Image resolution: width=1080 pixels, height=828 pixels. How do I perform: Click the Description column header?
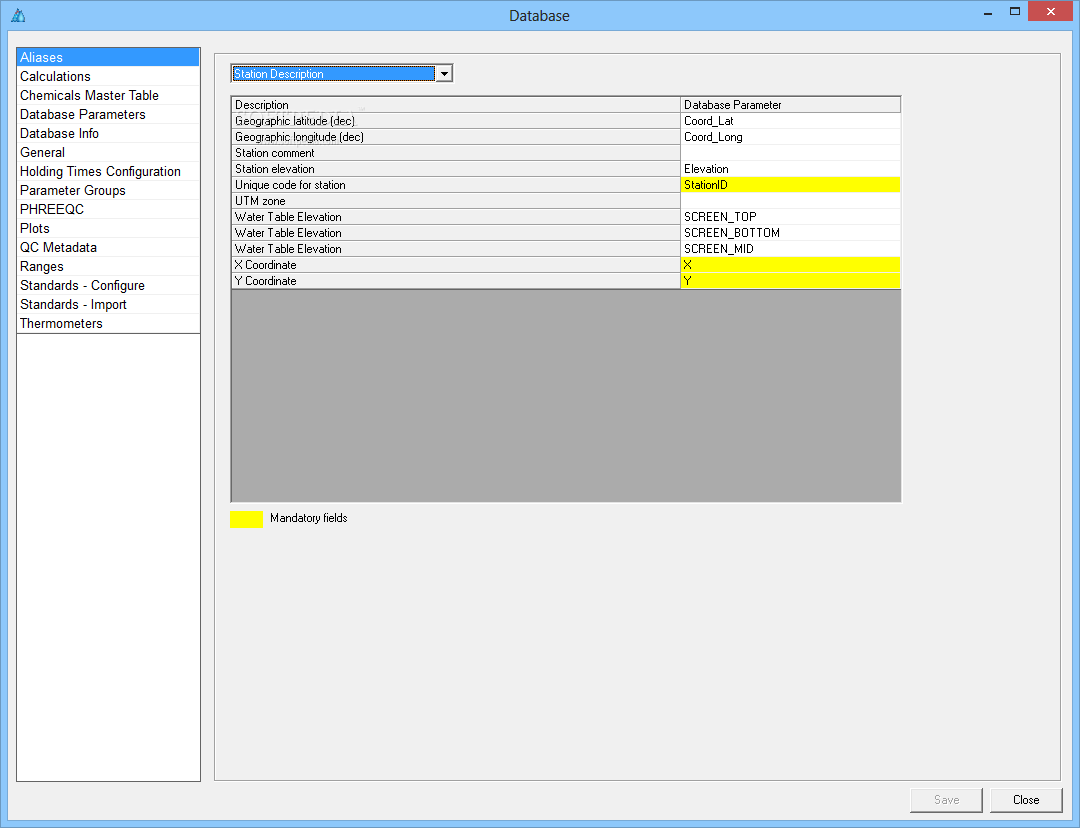click(455, 105)
